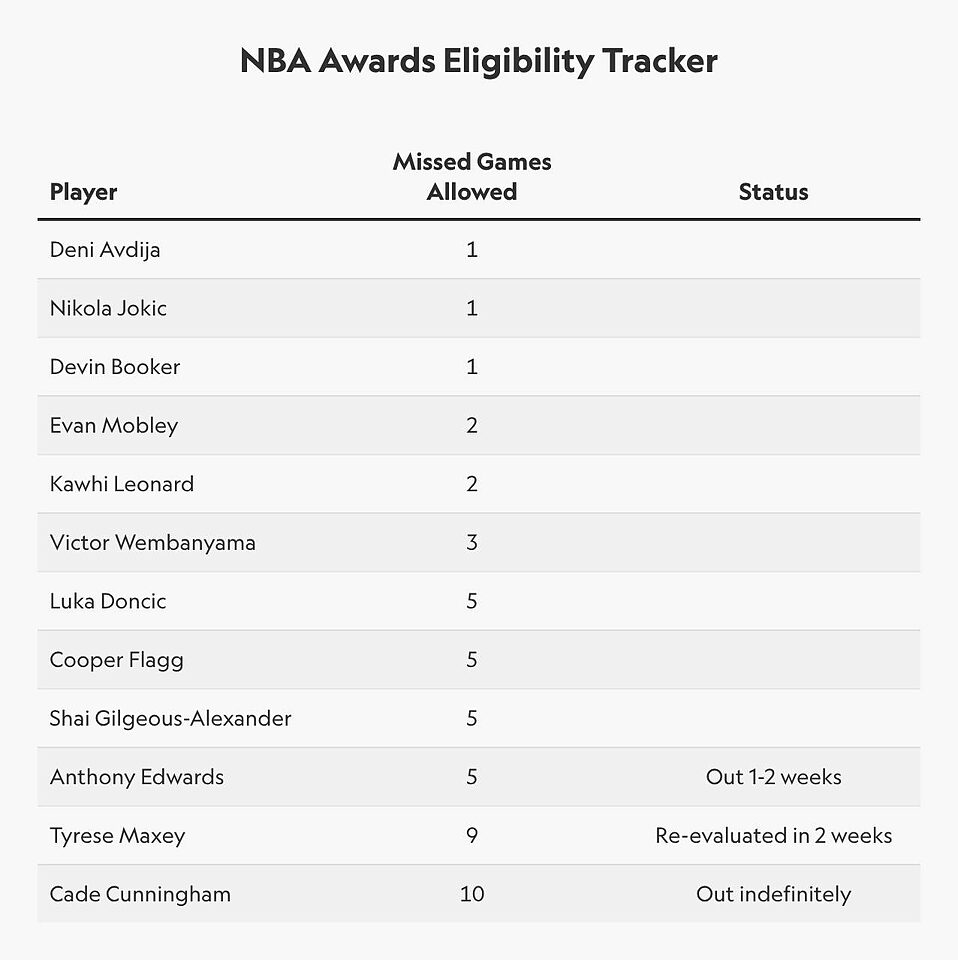Click Kawhi Leonard's name

(x=122, y=484)
